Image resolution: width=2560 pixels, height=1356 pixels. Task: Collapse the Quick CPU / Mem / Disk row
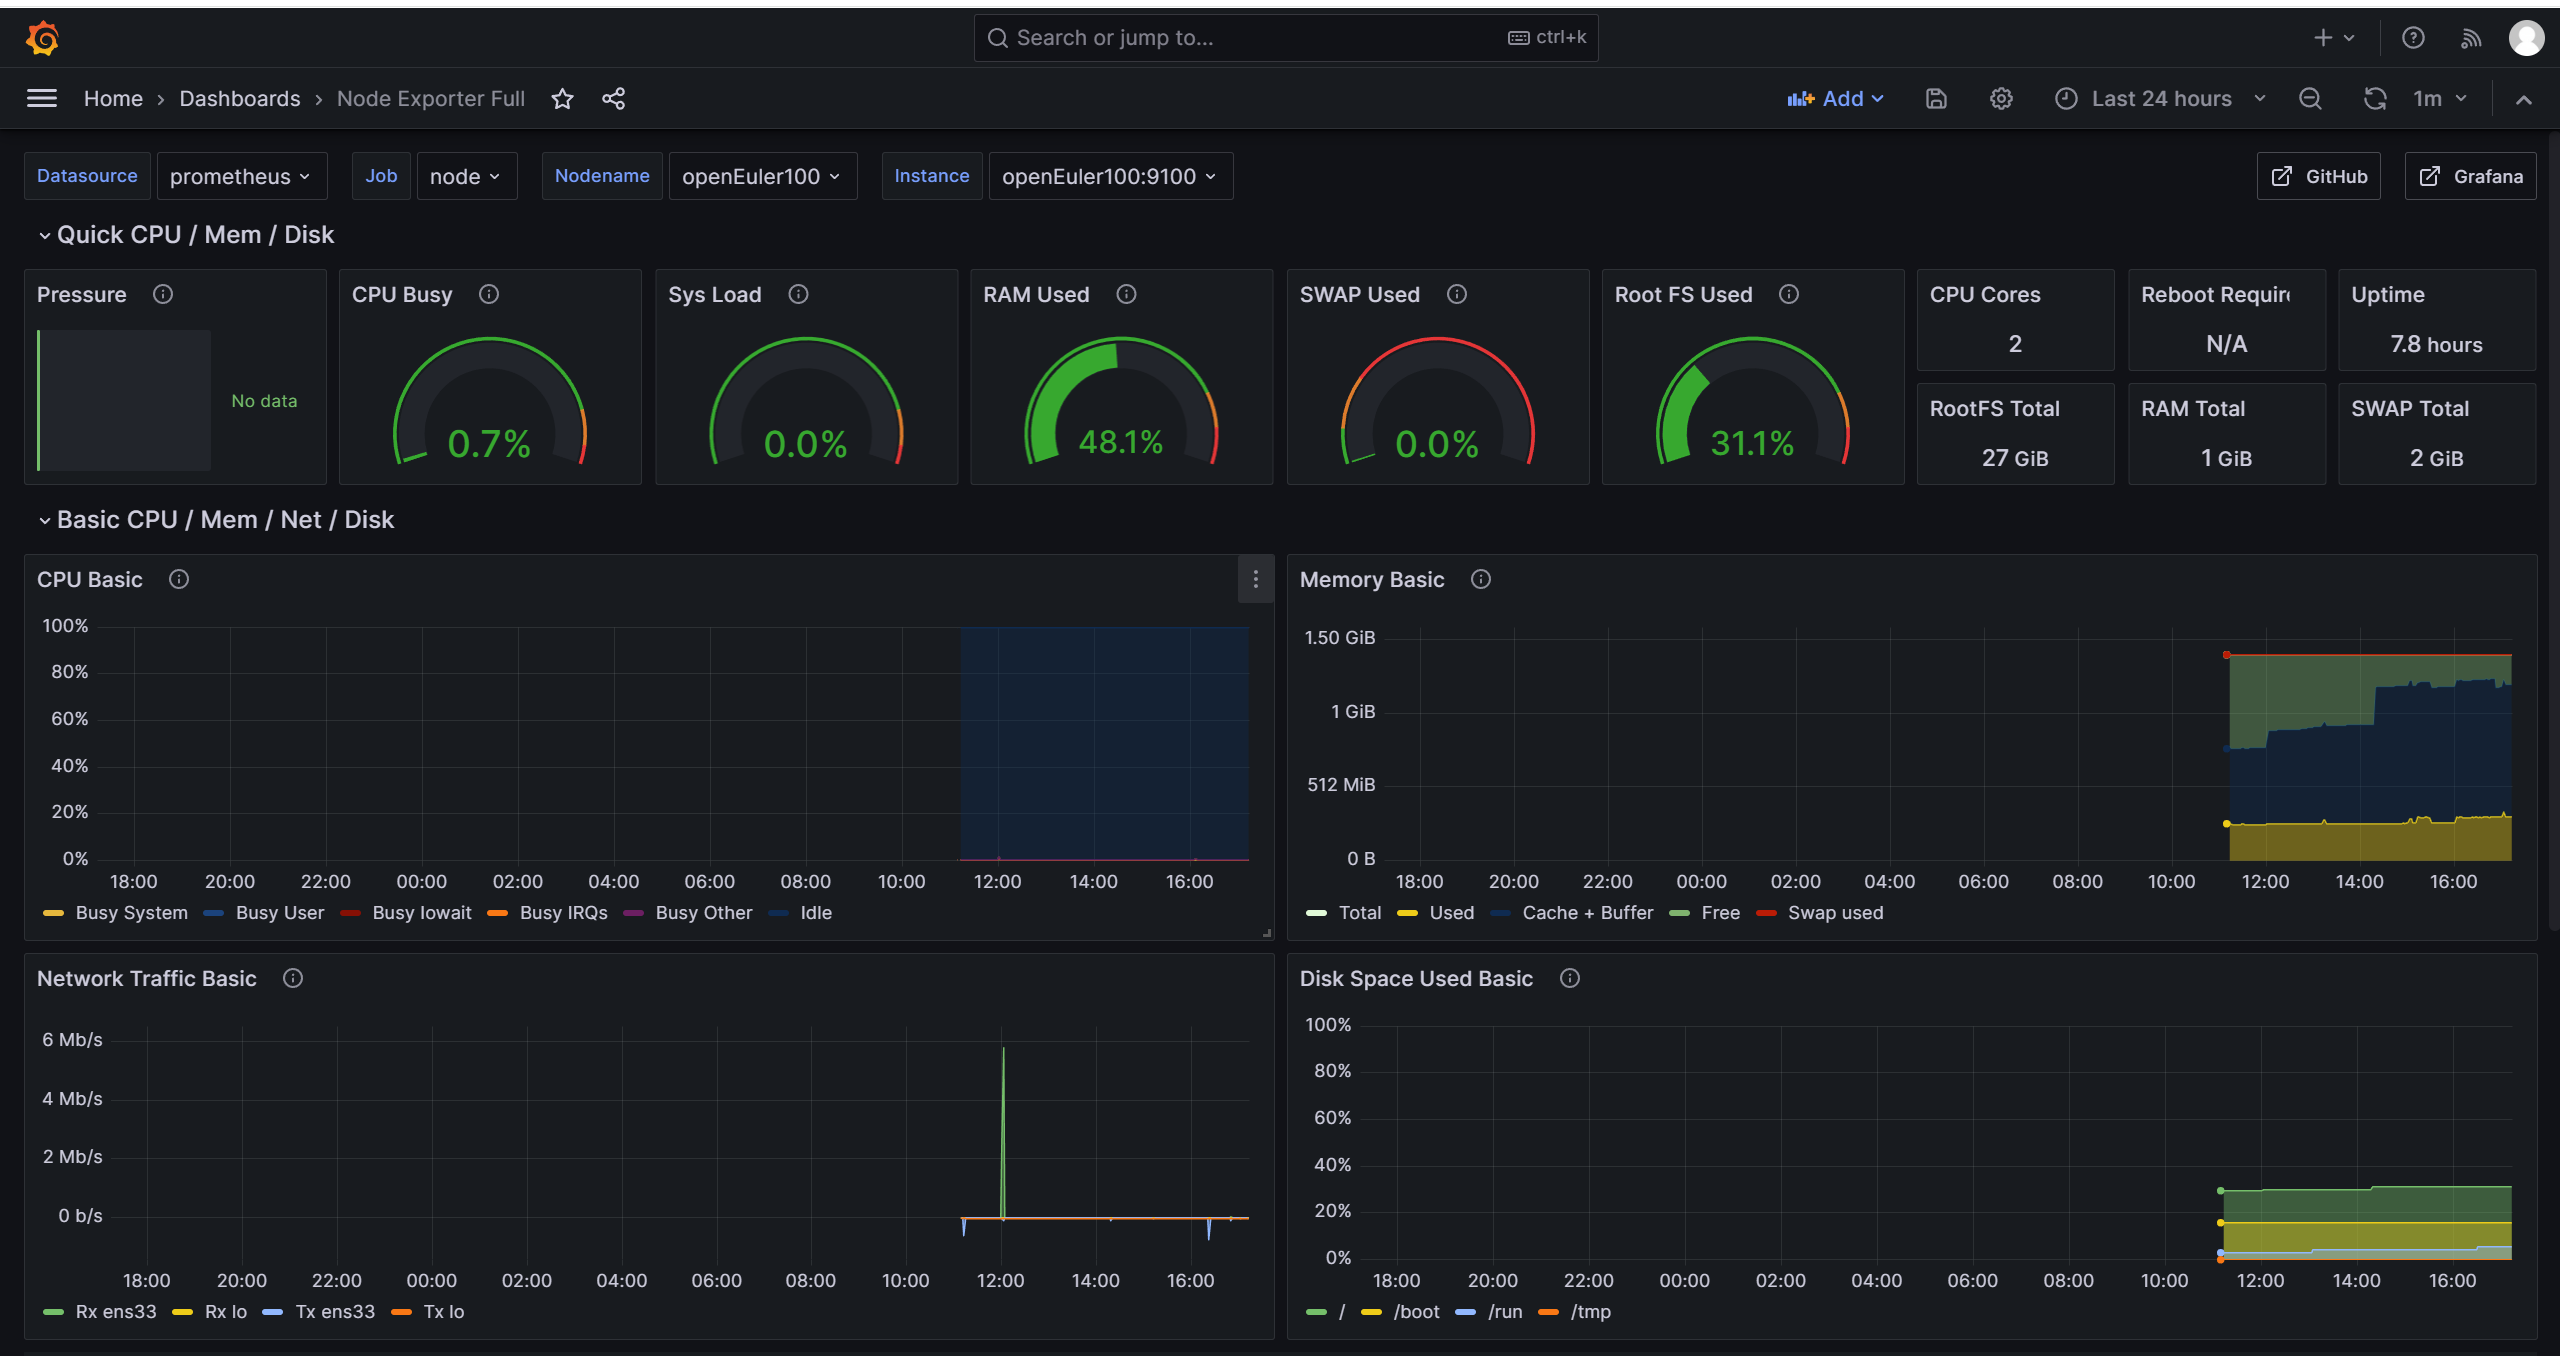click(x=44, y=235)
